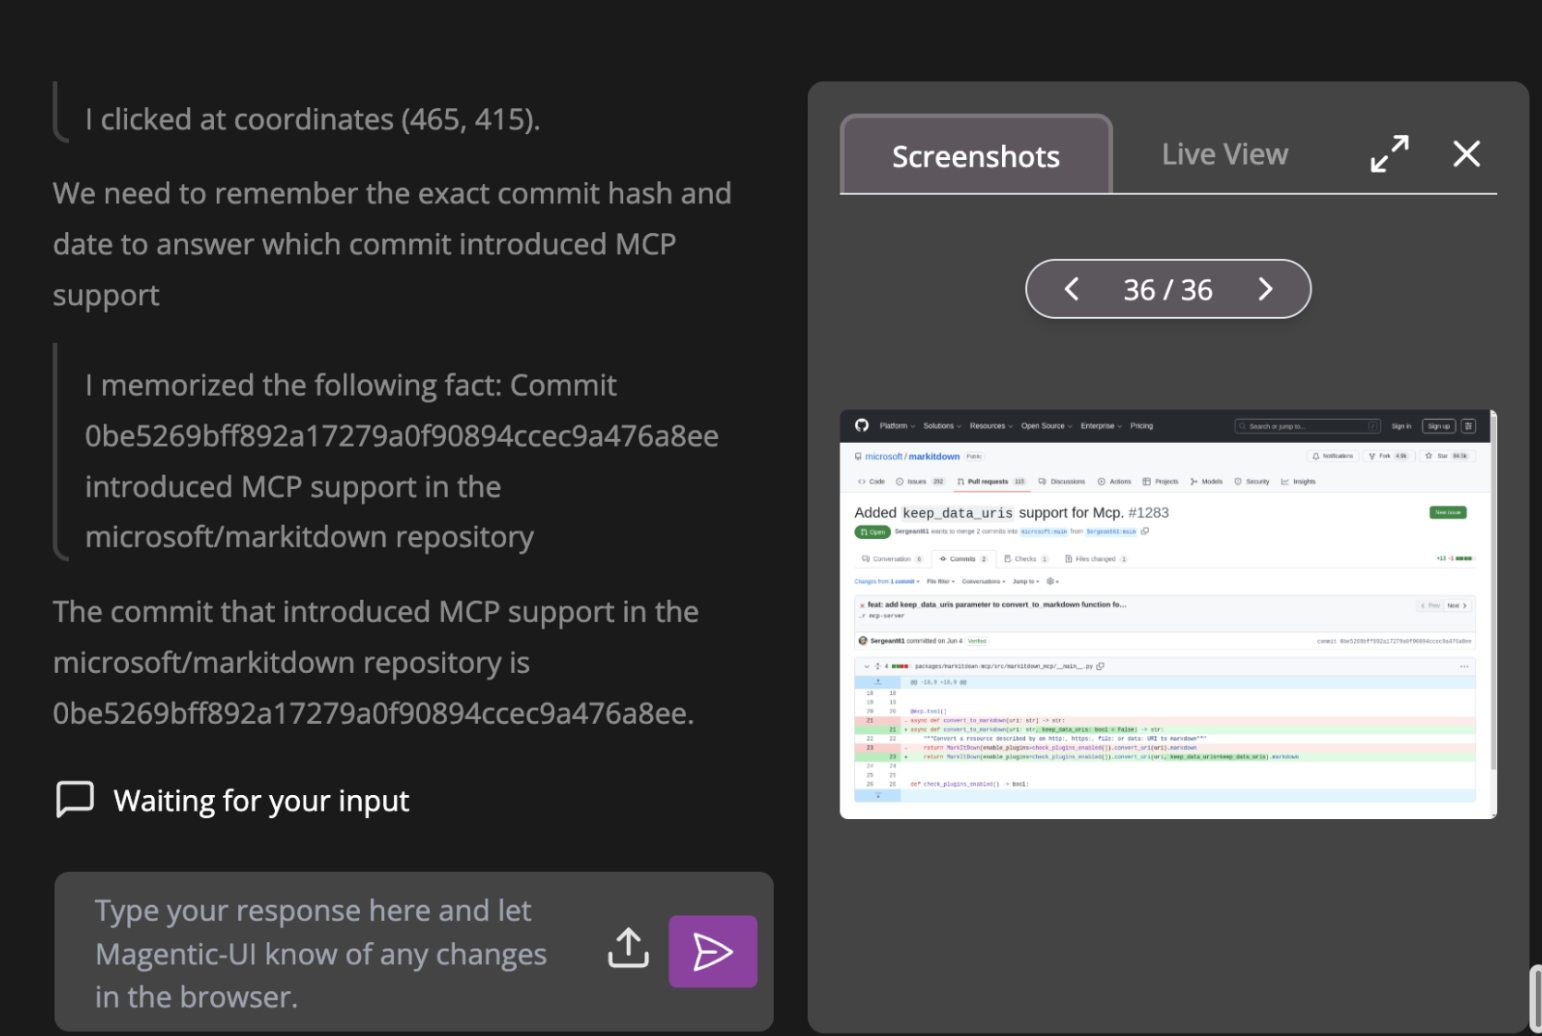The image size is (1542, 1036).
Task: Expand the Platform menu in the preview
Action: point(896,426)
